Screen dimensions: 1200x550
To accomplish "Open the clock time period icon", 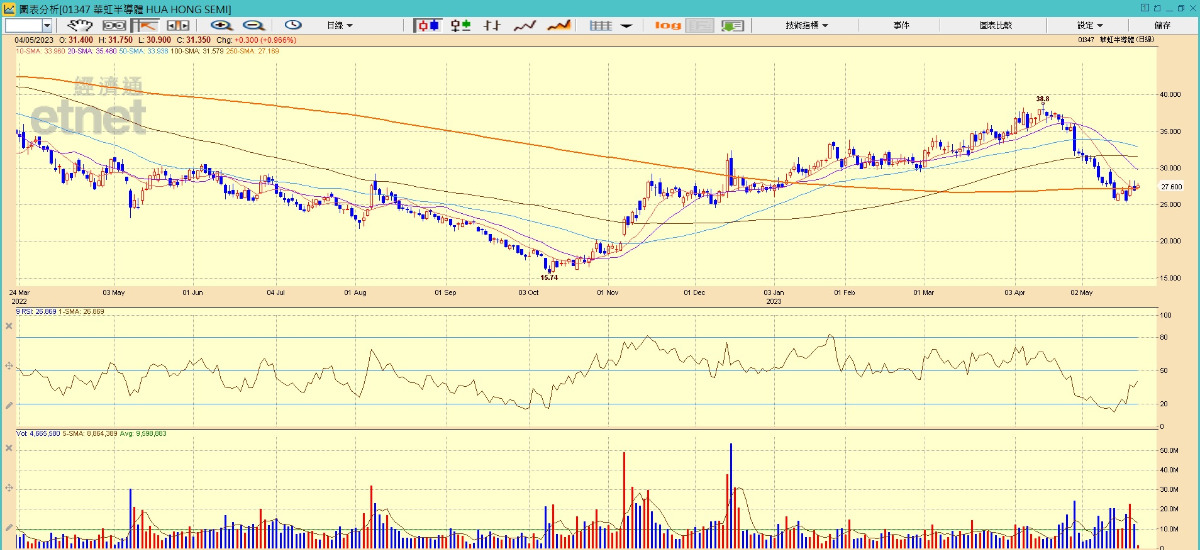I will tap(293, 25).
